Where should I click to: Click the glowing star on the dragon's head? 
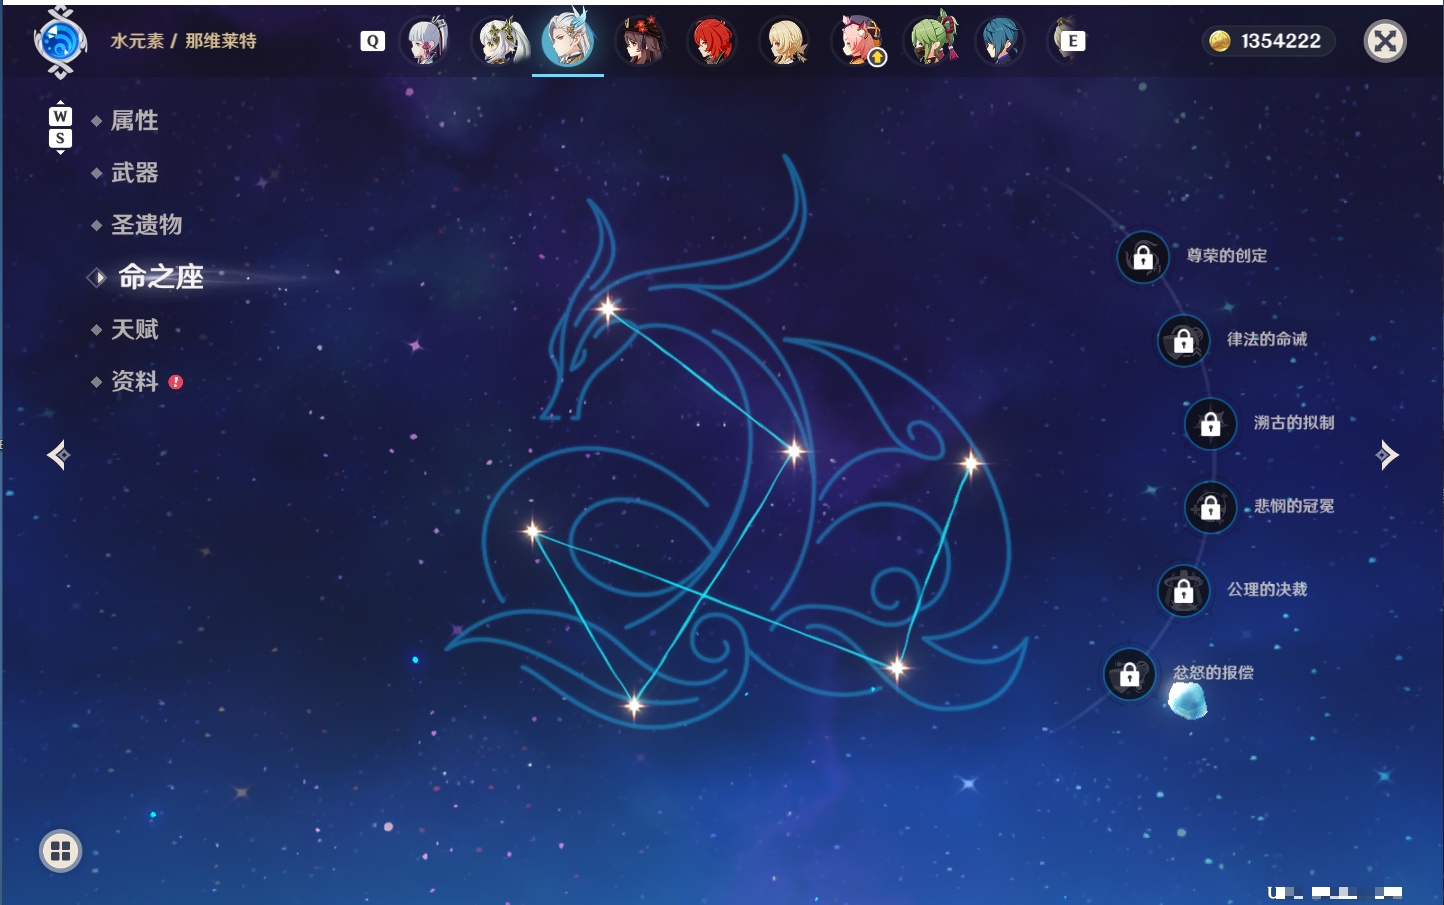[608, 308]
